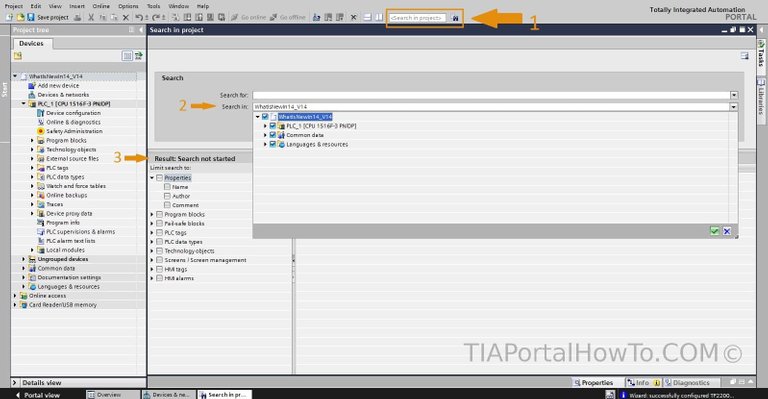This screenshot has height=399, width=768.
Task: Open the Search for dropdown arrow
Action: (x=734, y=95)
